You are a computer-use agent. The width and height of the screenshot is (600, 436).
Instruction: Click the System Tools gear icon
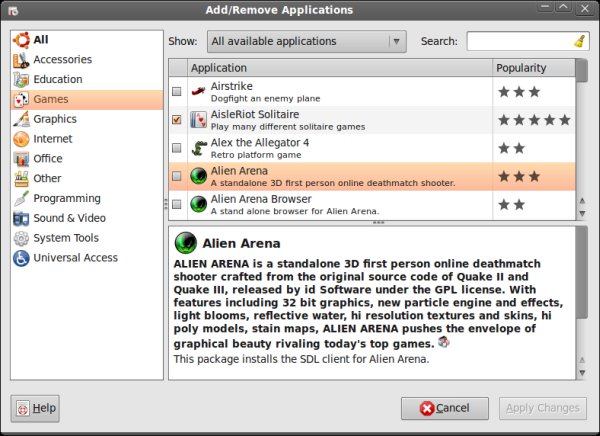pyautogui.click(x=20, y=238)
